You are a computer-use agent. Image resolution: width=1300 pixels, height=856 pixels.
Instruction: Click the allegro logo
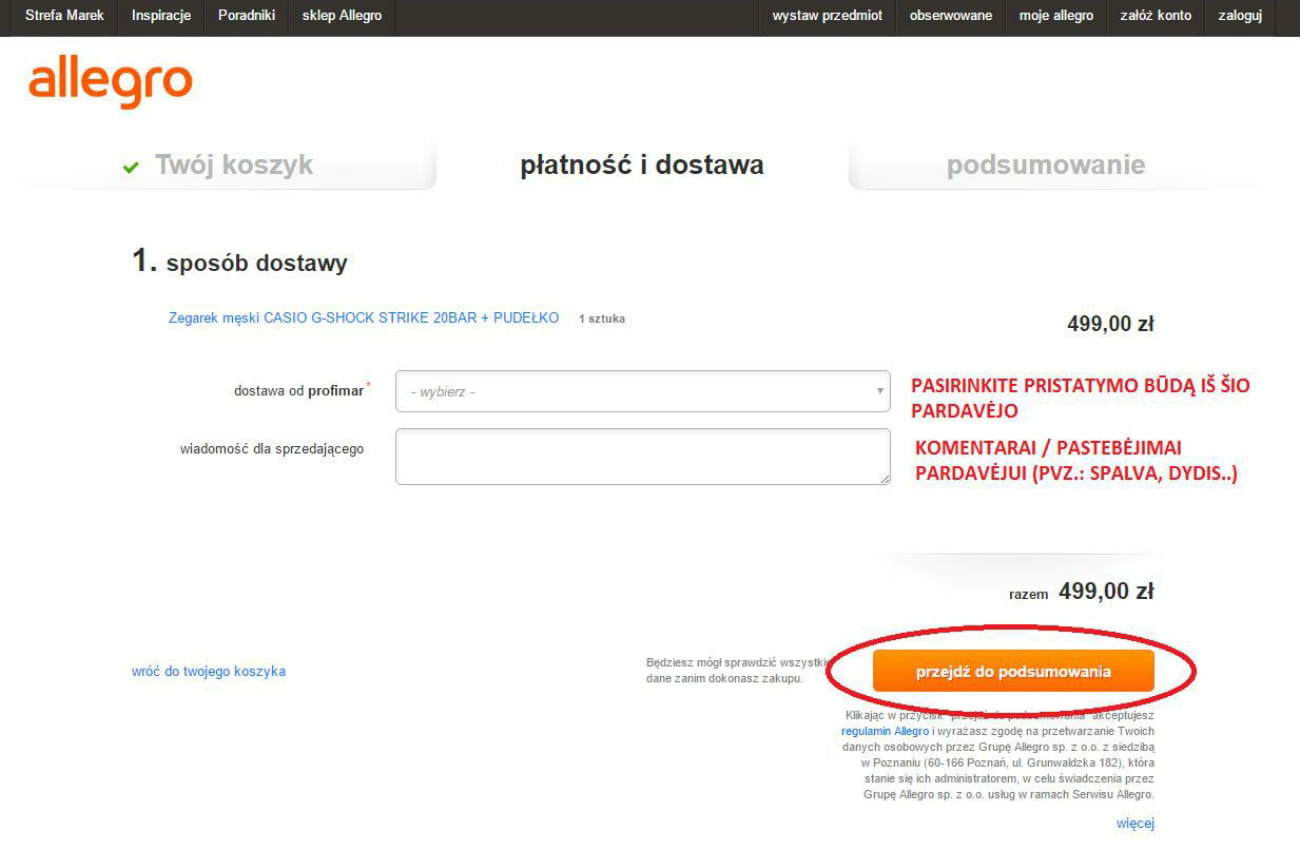tap(110, 84)
